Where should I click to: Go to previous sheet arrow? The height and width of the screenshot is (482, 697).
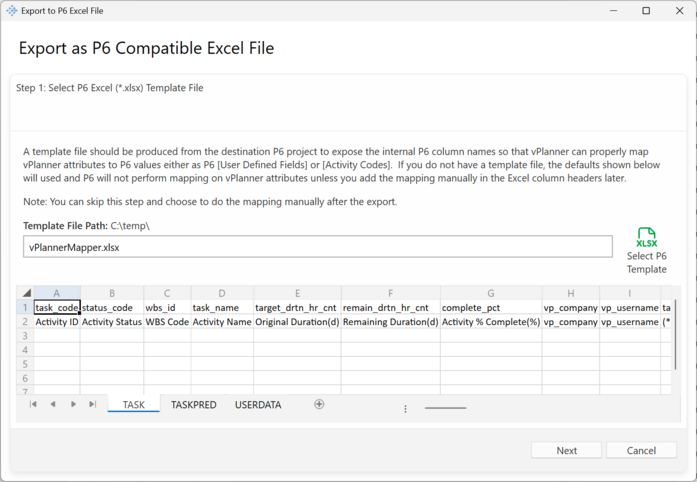[x=53, y=405]
